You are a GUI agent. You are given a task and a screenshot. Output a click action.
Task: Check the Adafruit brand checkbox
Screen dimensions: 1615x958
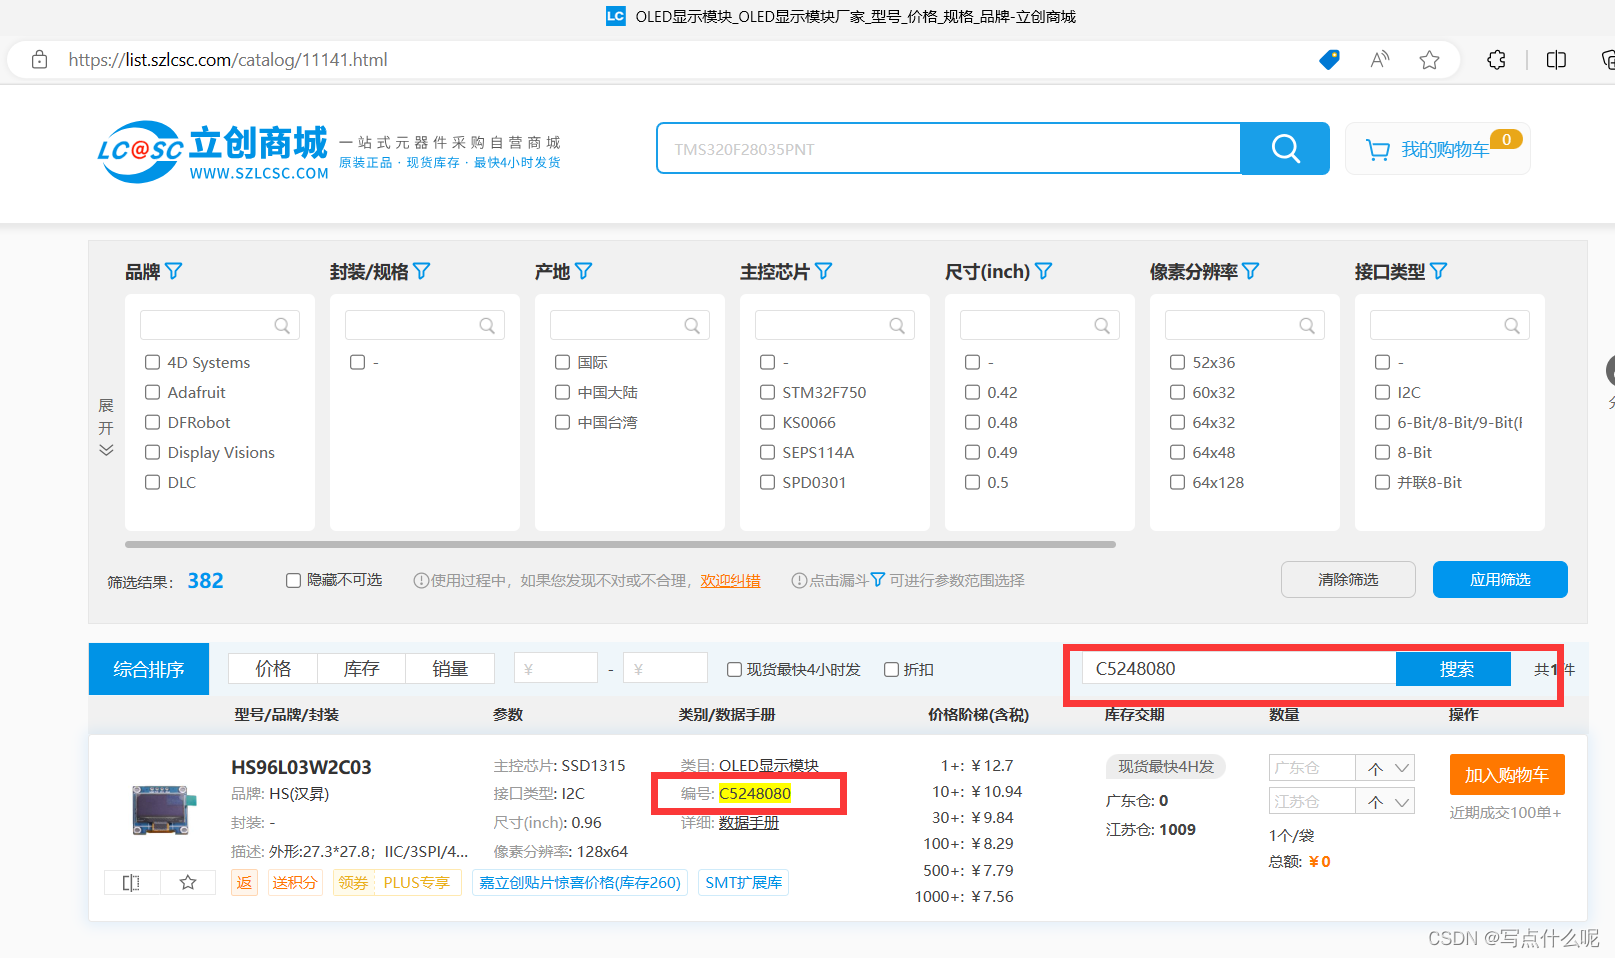(153, 392)
